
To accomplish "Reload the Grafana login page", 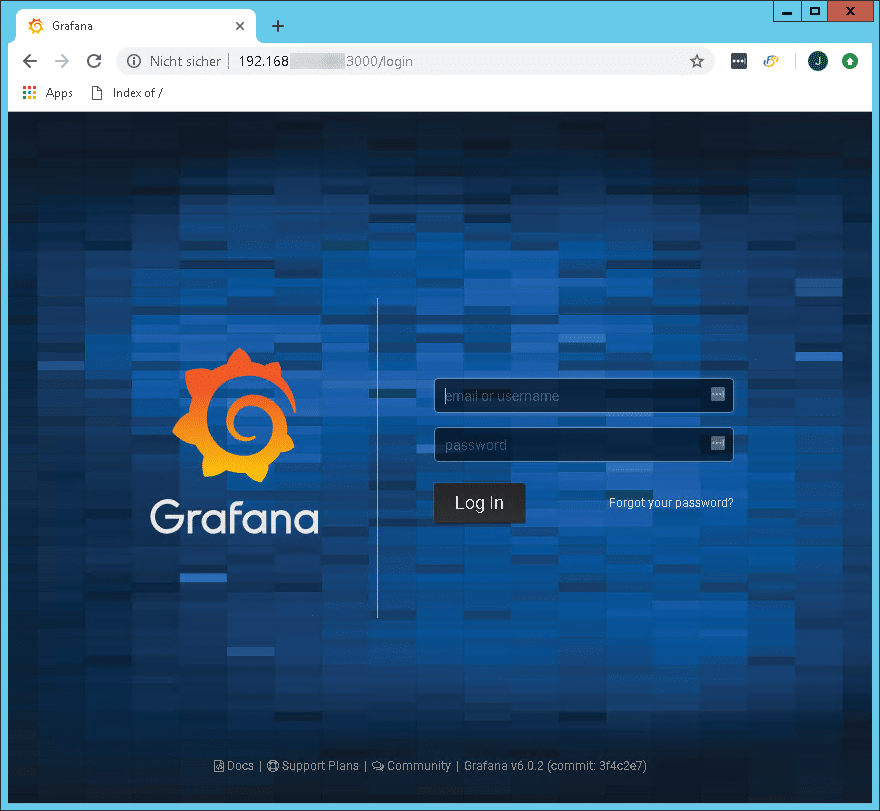I will pos(94,61).
